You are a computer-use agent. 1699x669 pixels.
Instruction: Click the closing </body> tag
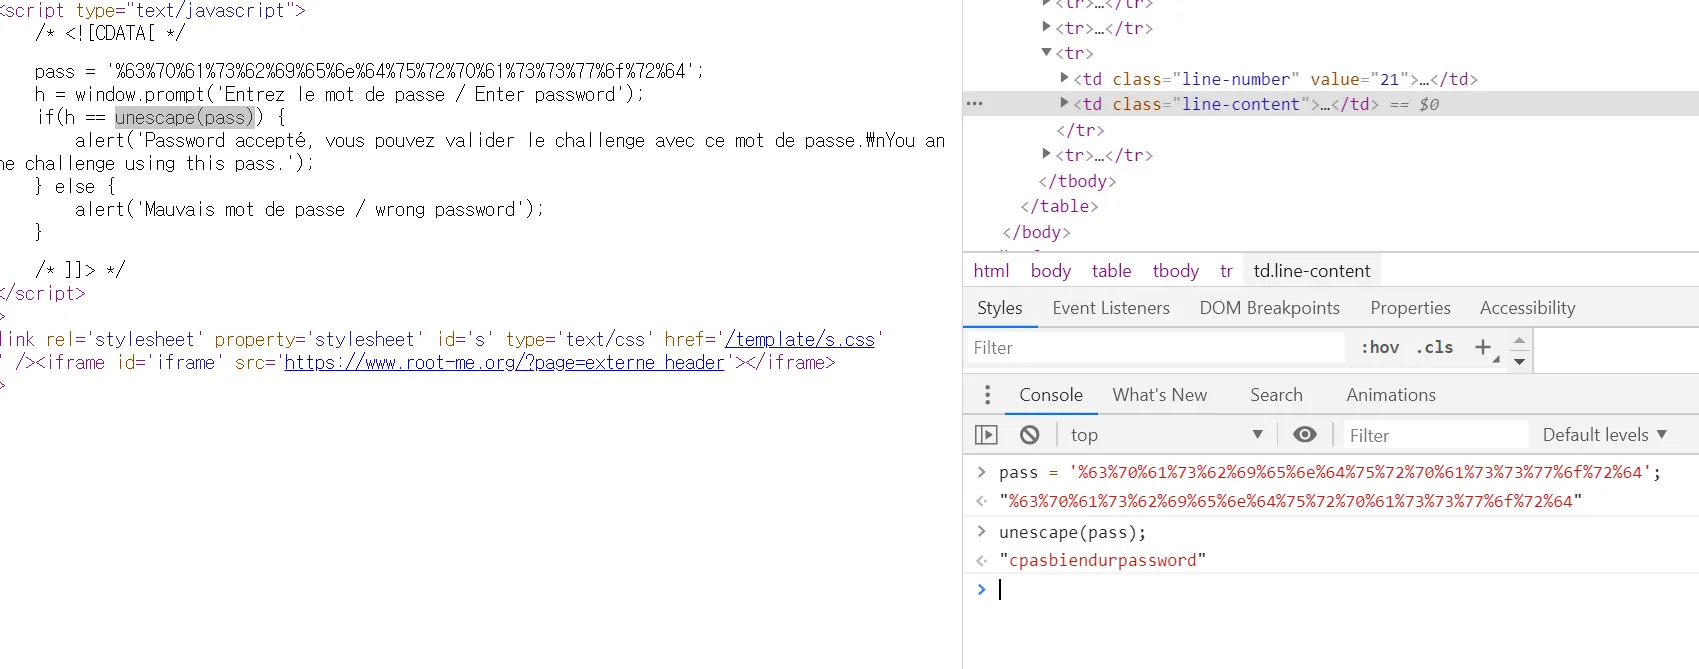pos(1037,232)
